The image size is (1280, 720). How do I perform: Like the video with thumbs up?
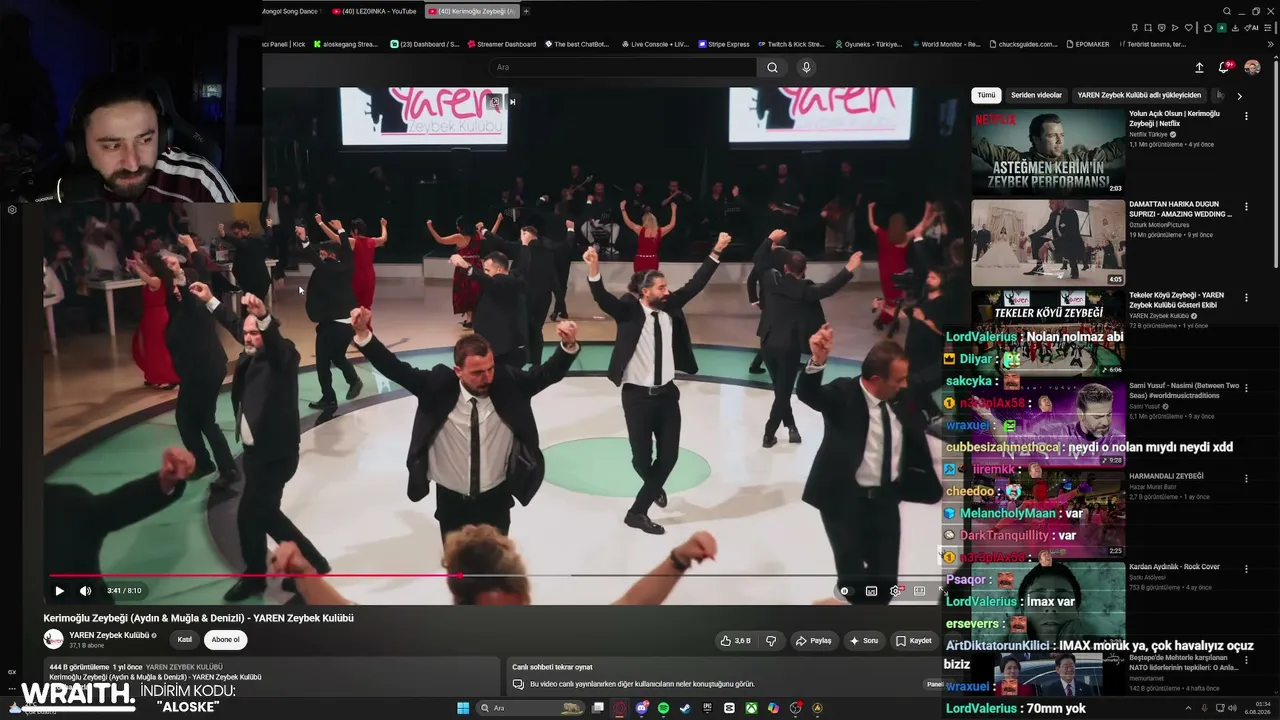735,641
